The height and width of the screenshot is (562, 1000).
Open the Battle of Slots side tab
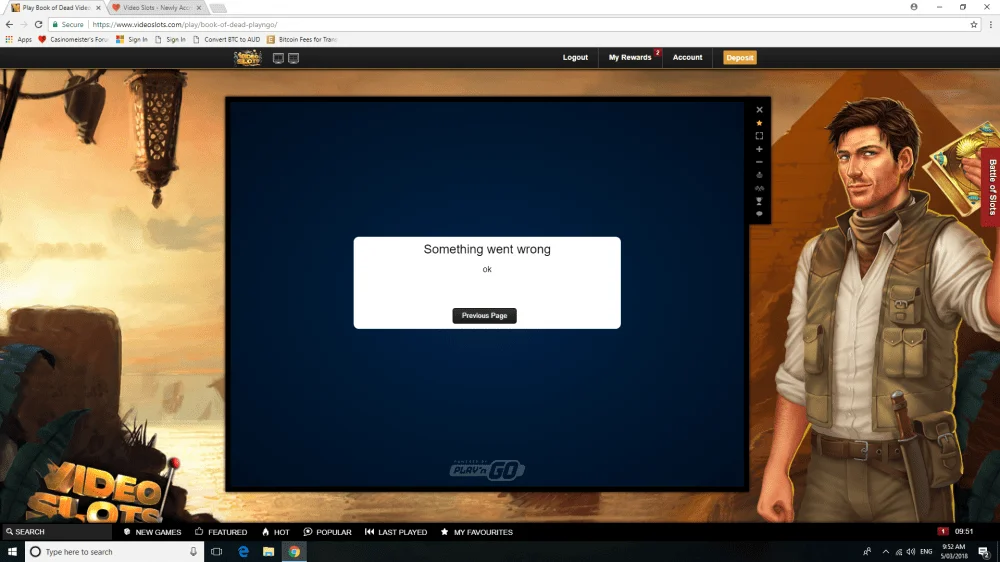point(991,187)
